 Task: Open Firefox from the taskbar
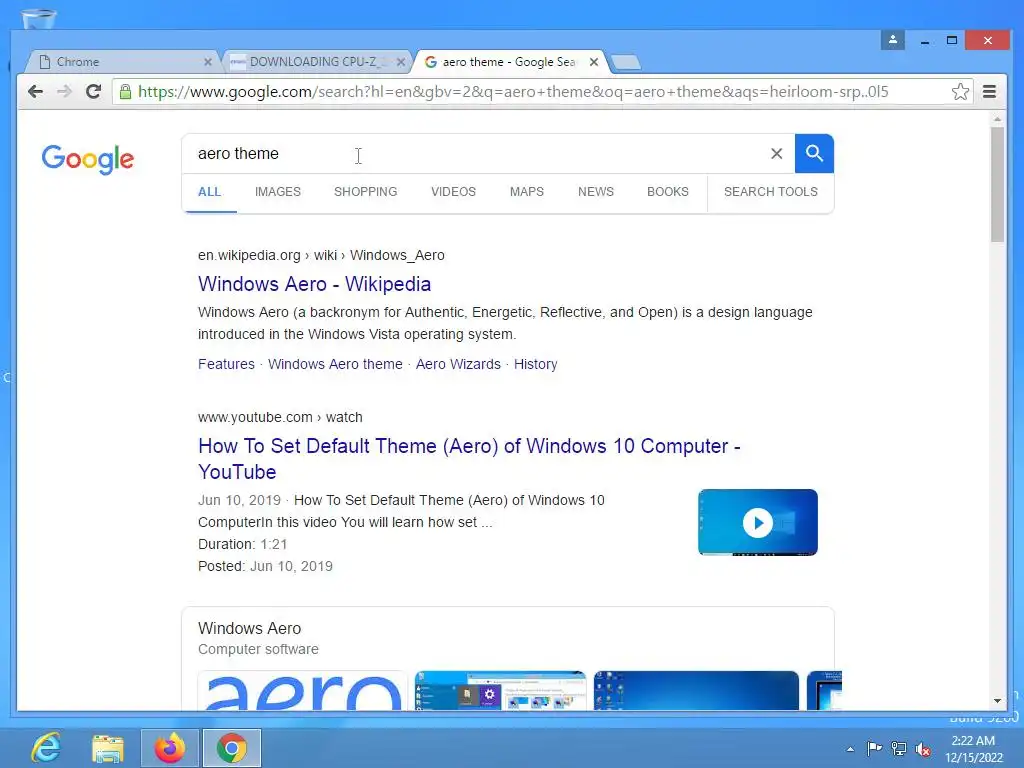(x=170, y=748)
